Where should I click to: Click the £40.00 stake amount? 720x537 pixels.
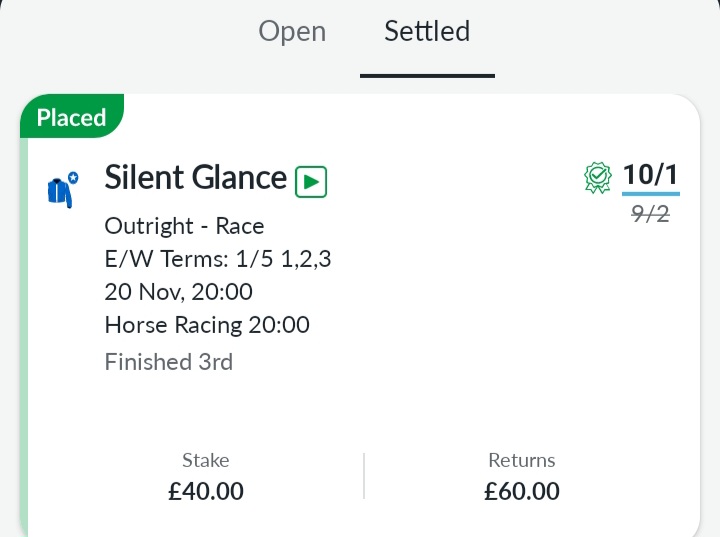pos(206,491)
